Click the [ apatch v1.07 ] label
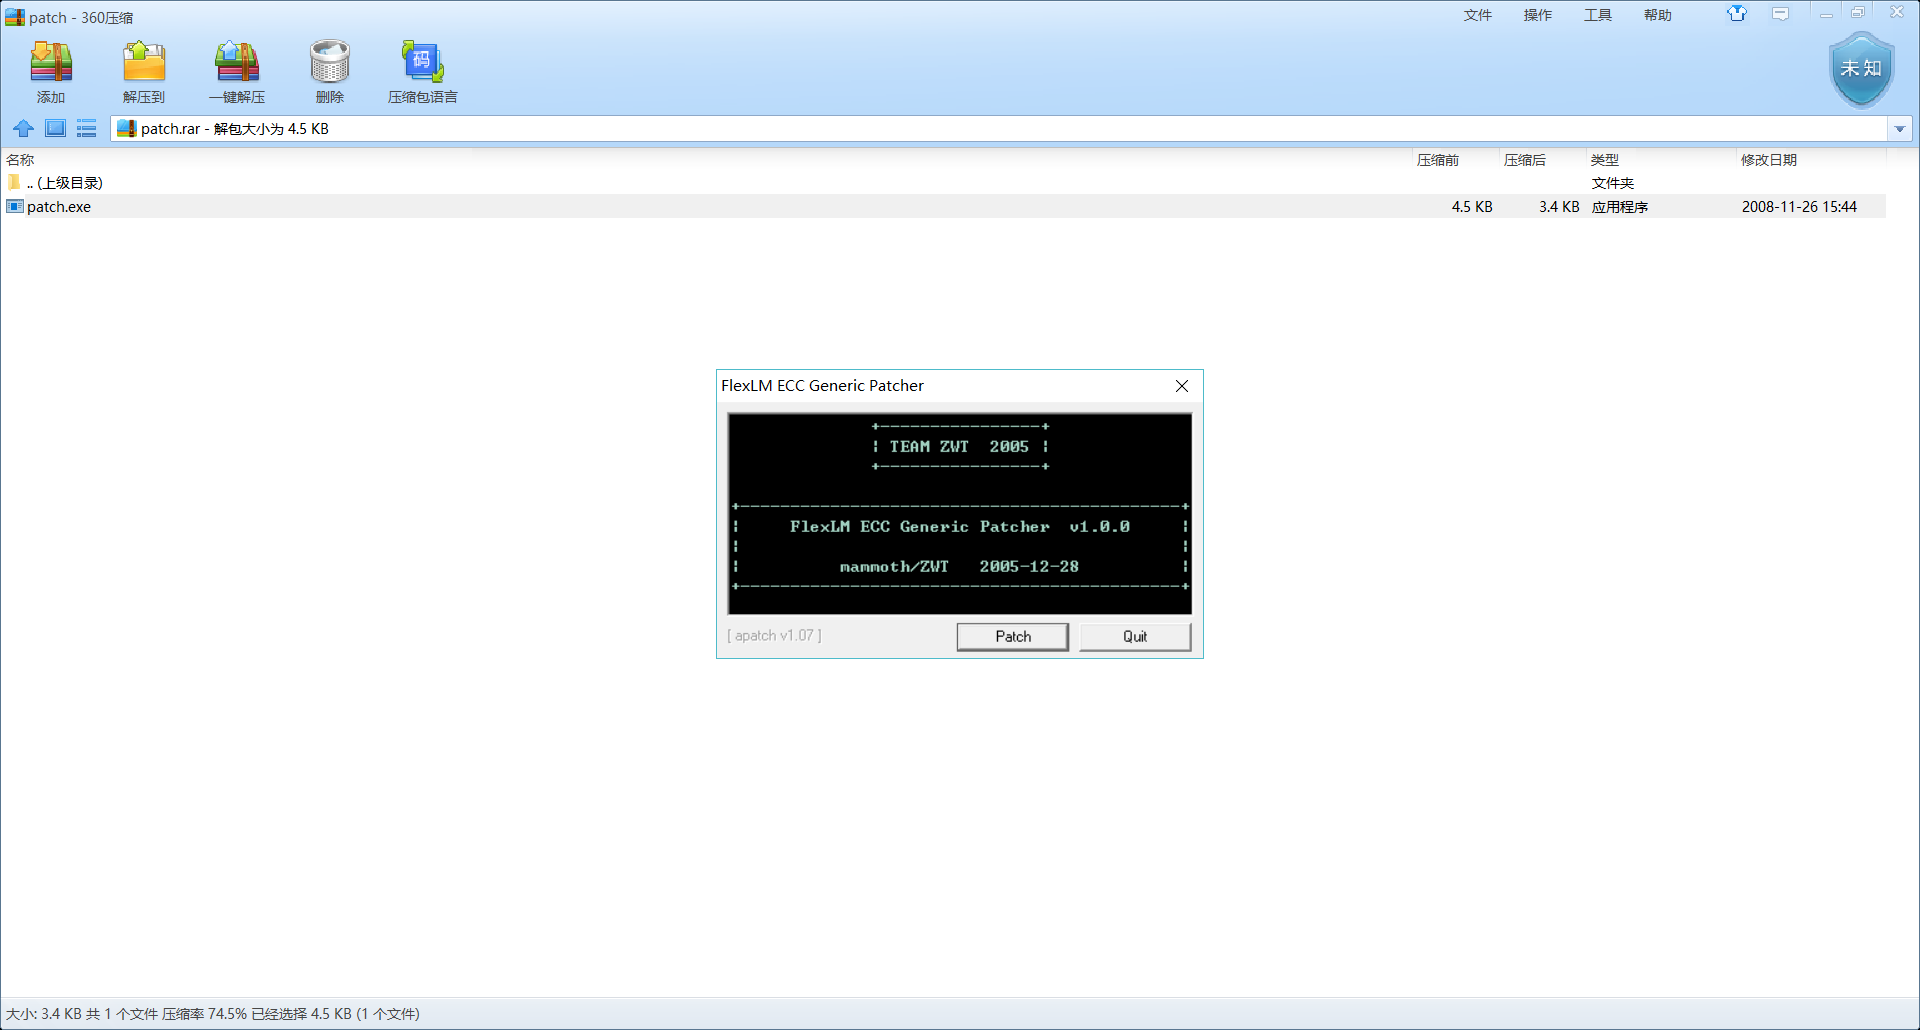Viewport: 1920px width, 1030px height. 774,636
